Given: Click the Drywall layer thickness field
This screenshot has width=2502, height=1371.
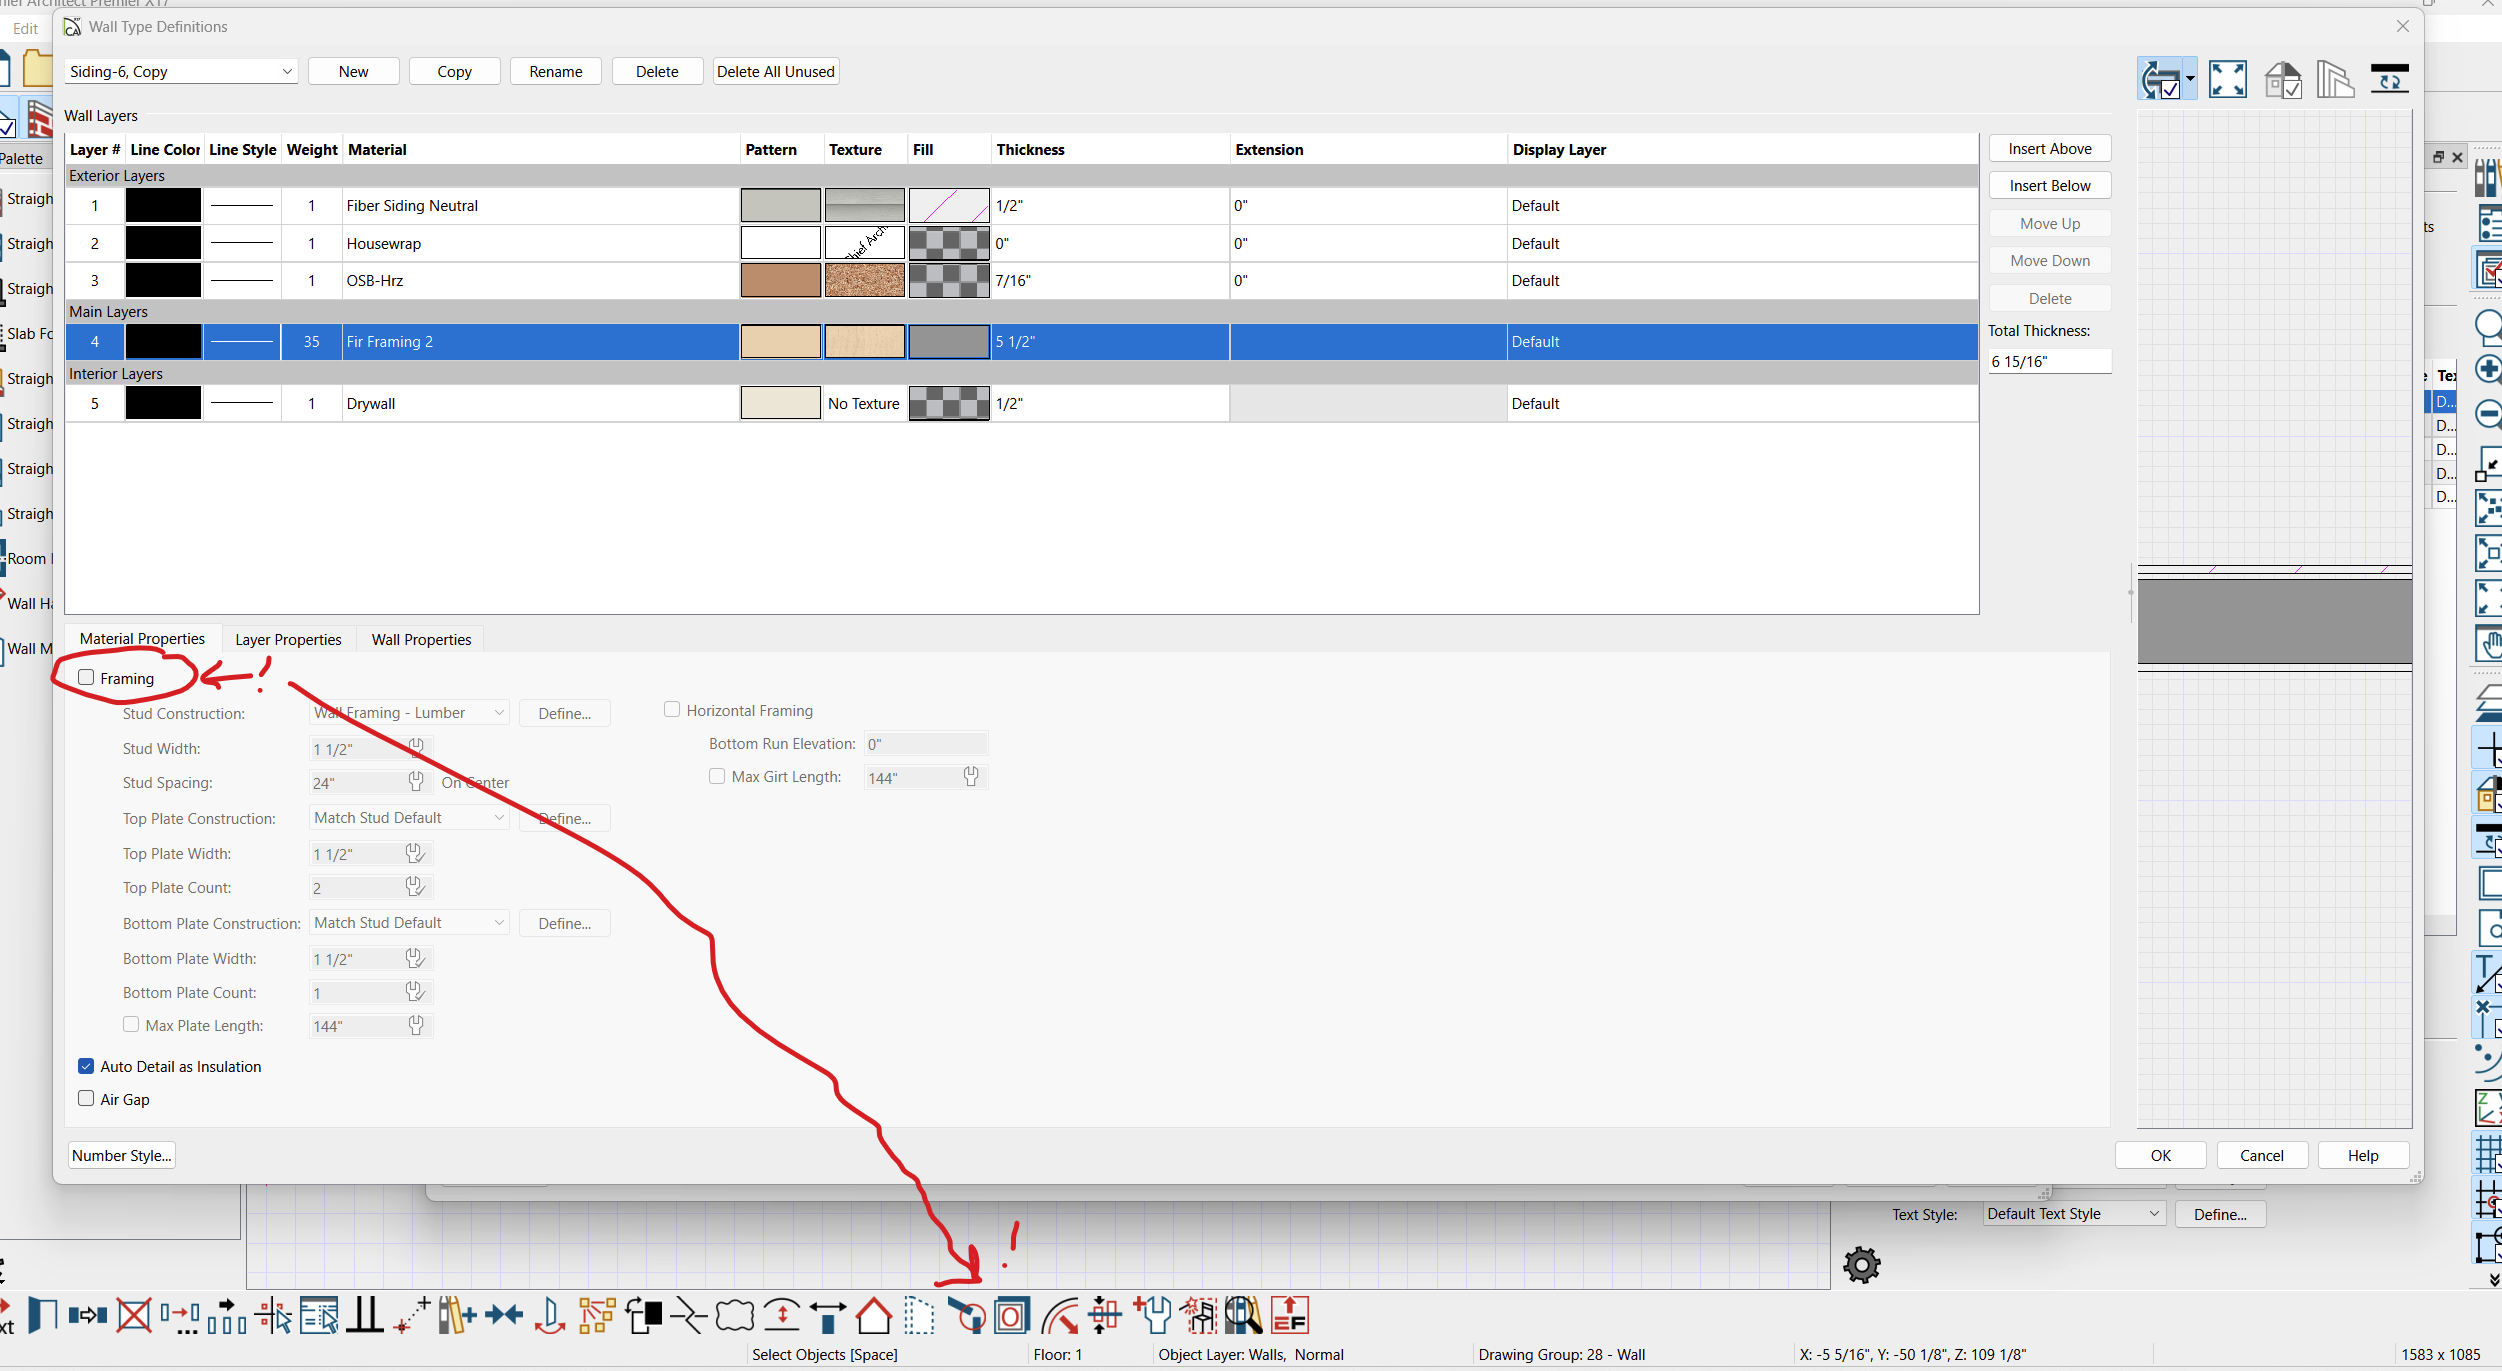Looking at the screenshot, I should point(1108,404).
